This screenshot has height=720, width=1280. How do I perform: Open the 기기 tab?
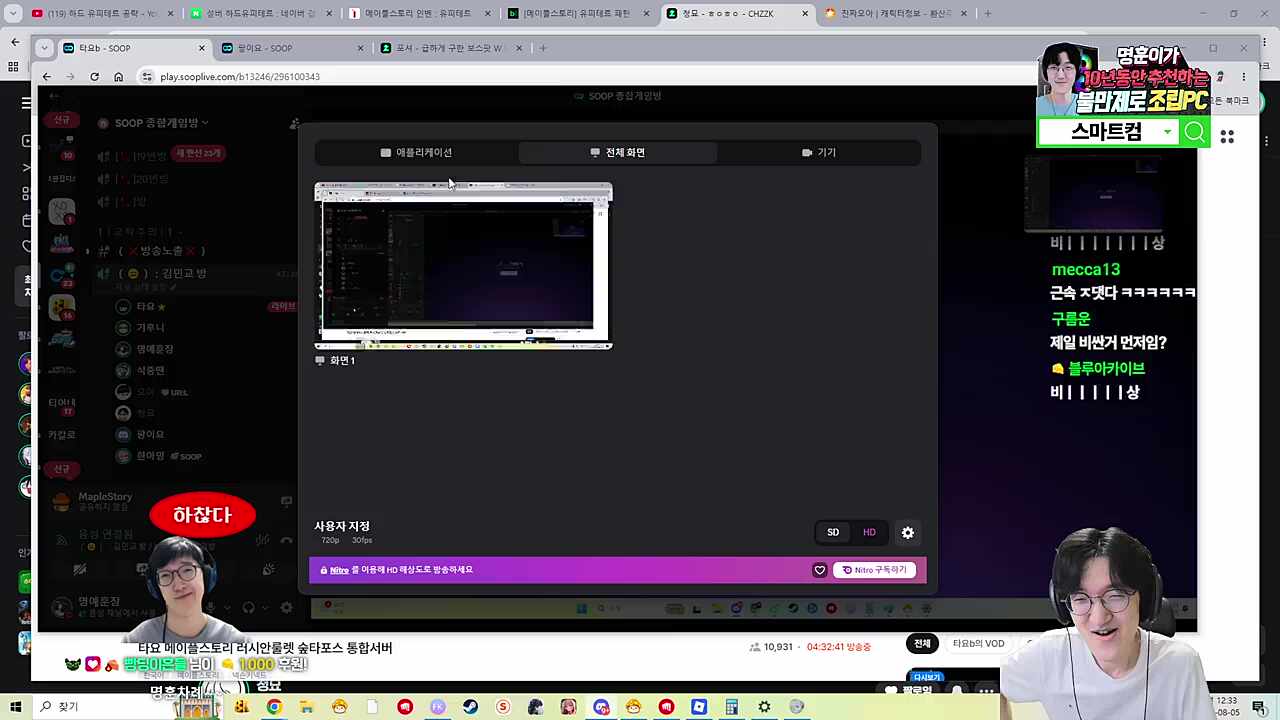(818, 152)
